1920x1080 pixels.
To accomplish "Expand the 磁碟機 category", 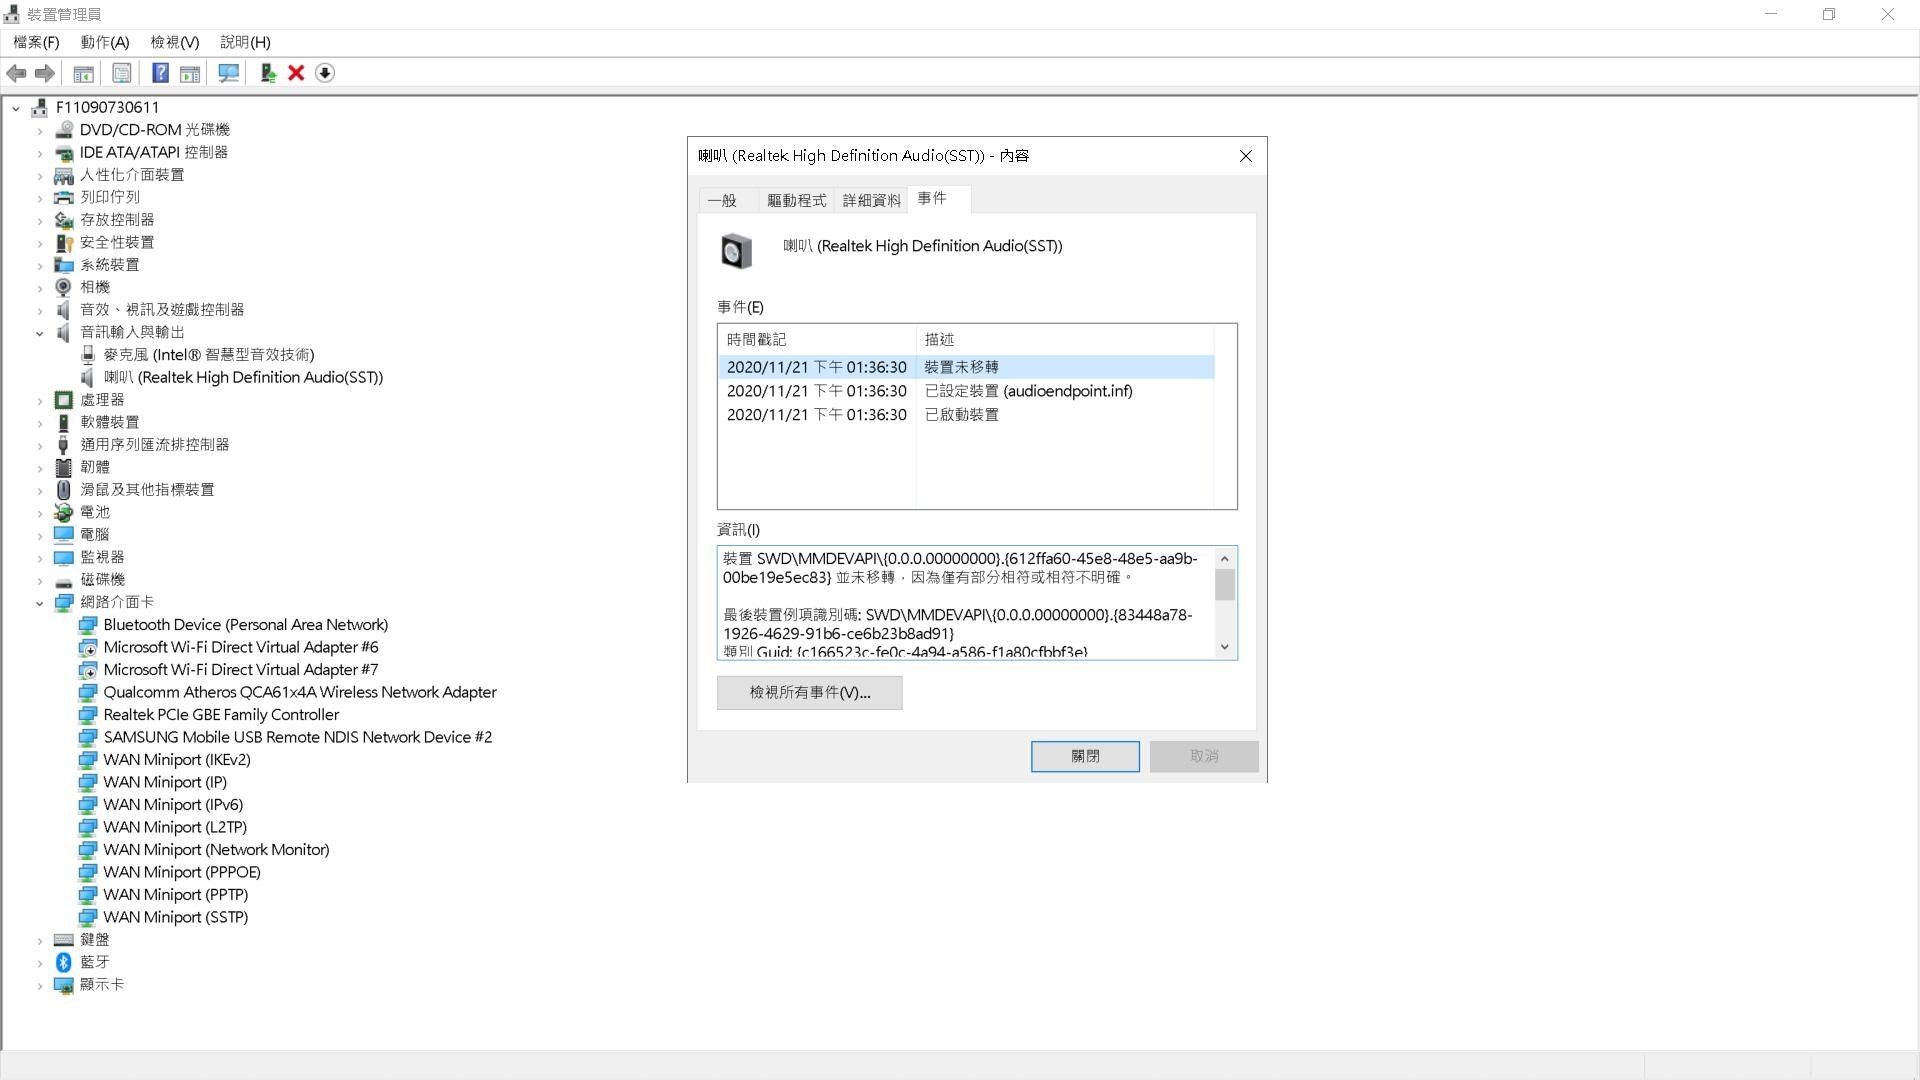I will coord(40,579).
